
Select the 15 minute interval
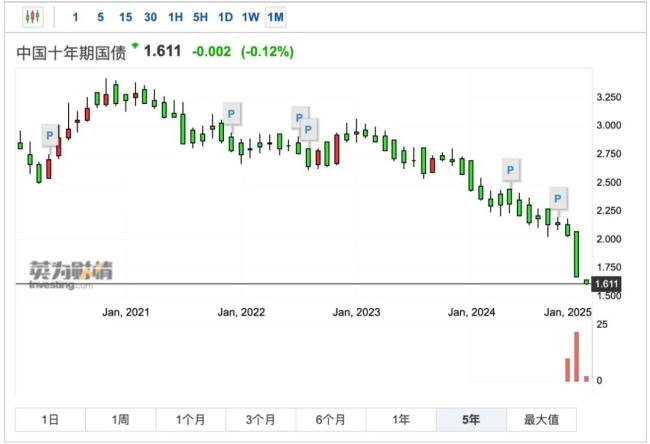click(125, 17)
